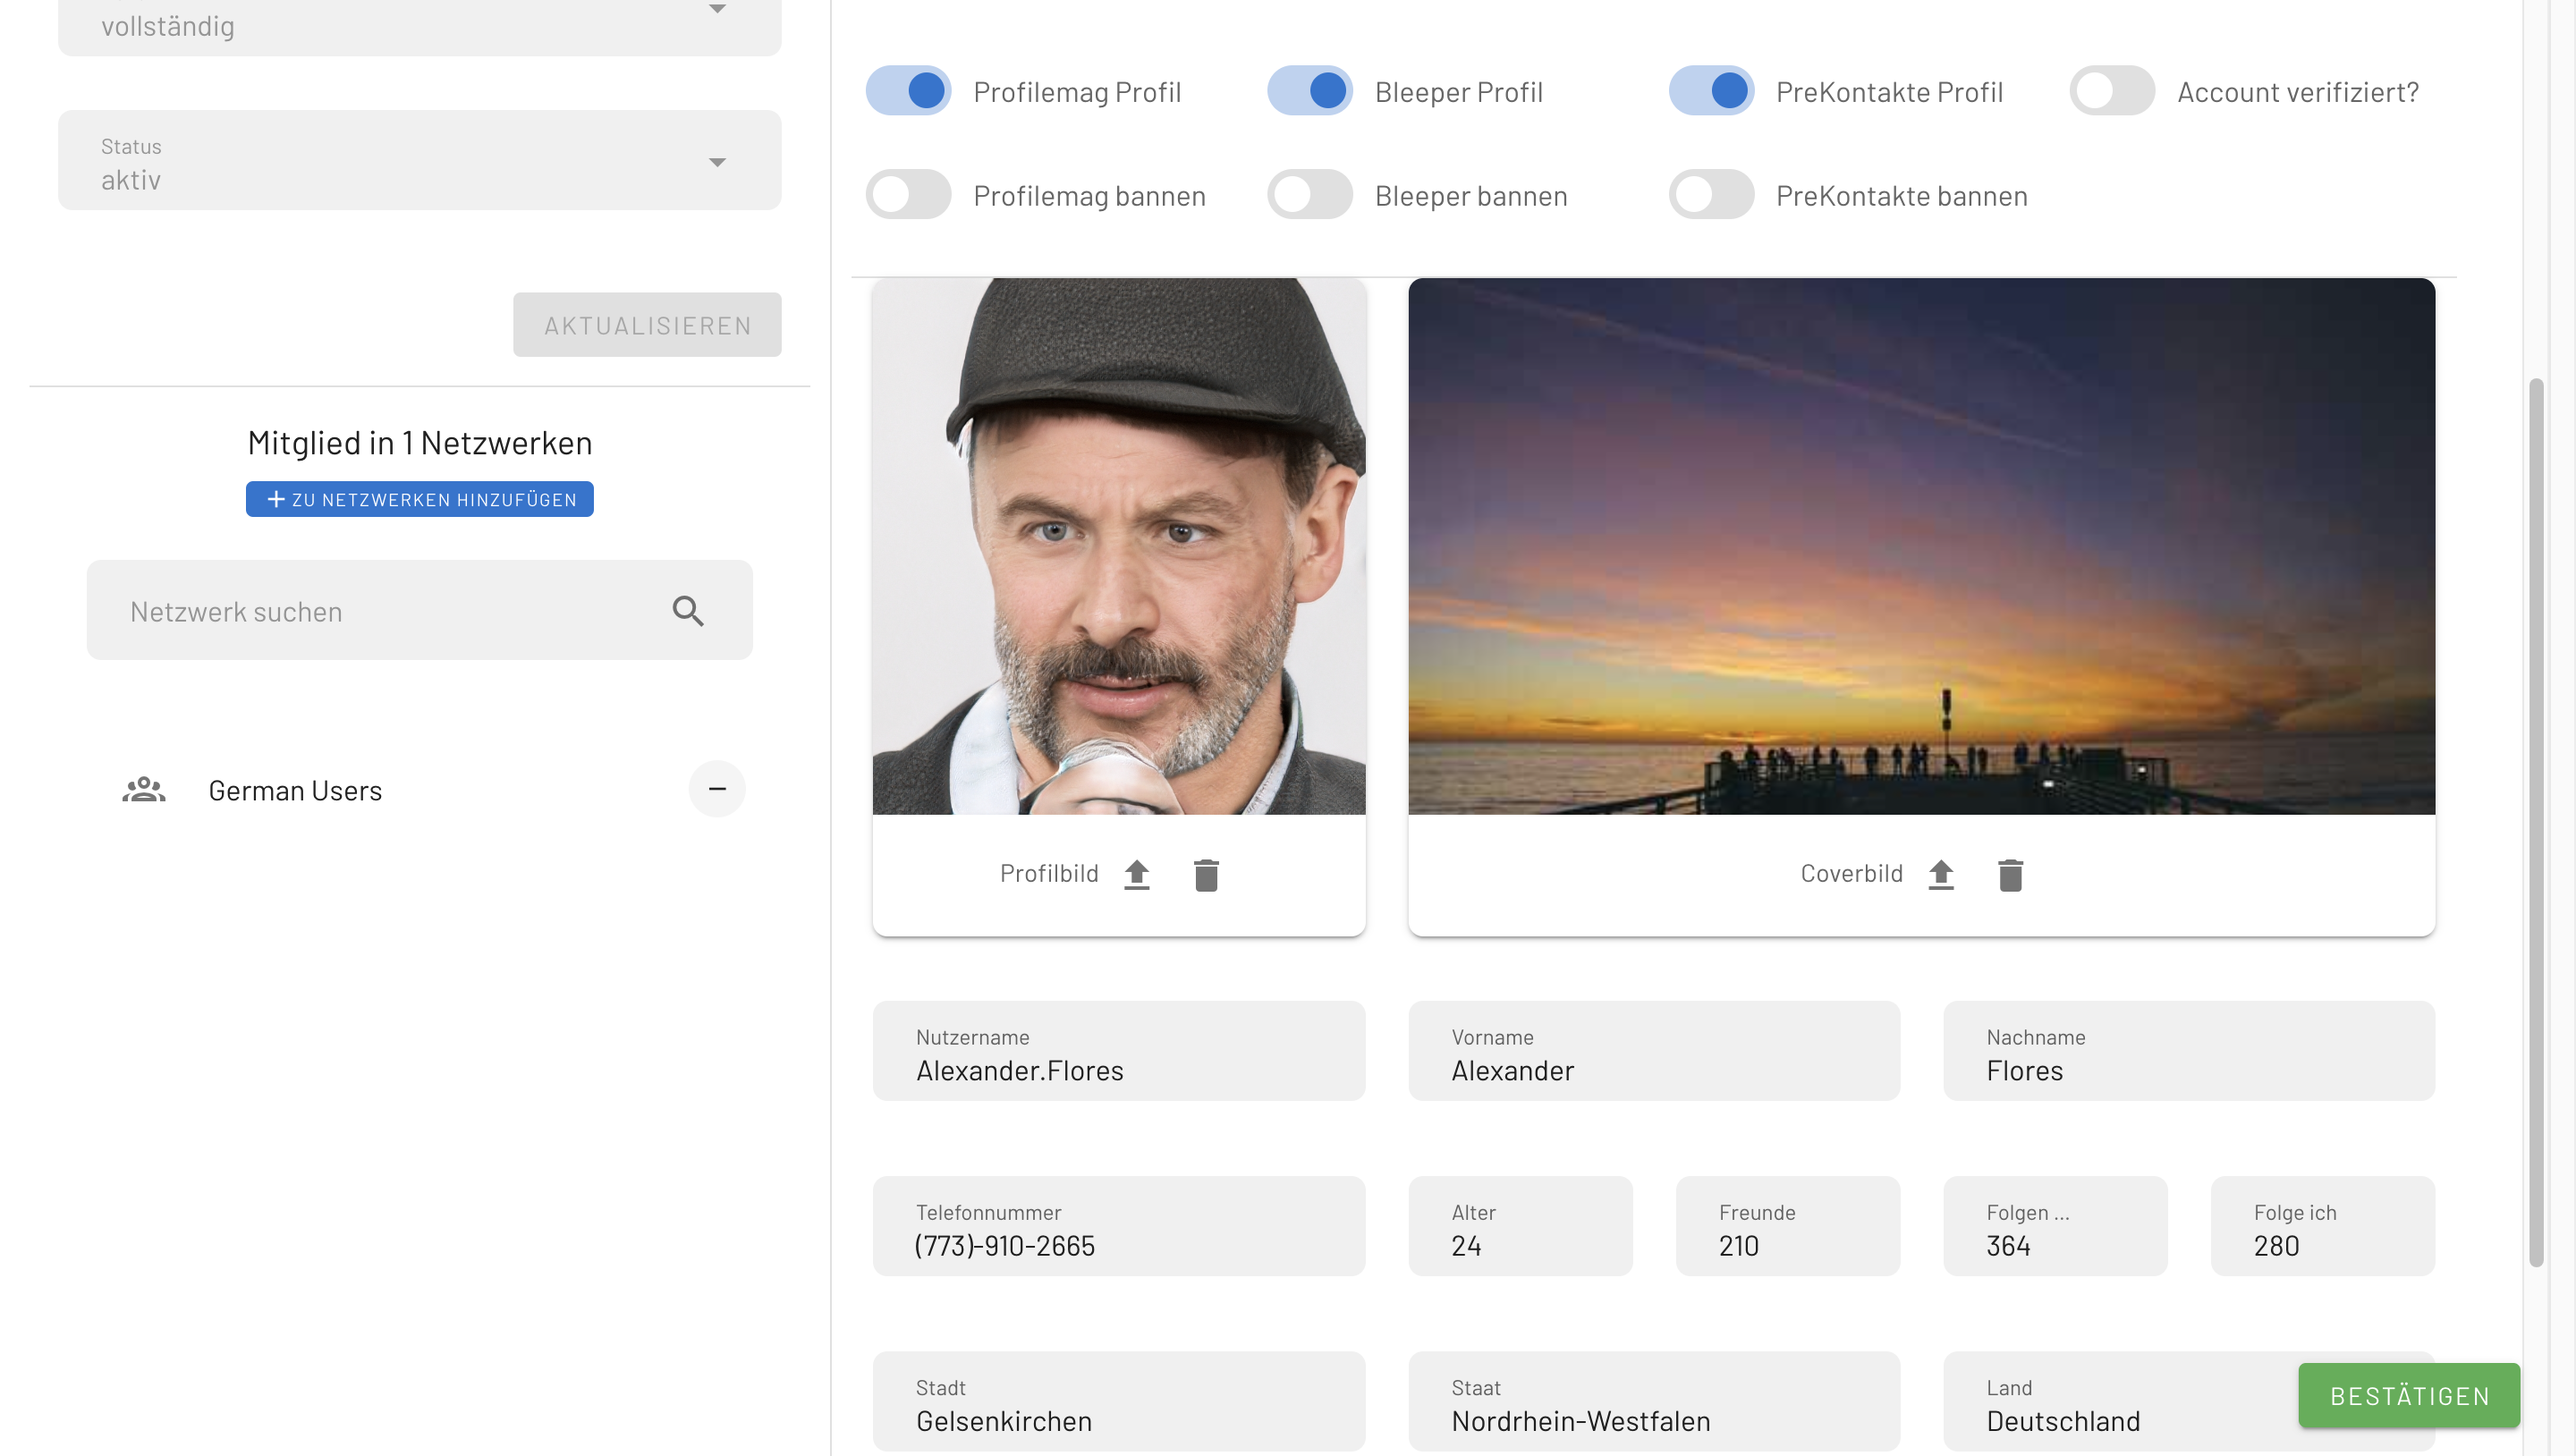Click the Netzwerk suchen magnifier icon
Image resolution: width=2576 pixels, height=1456 pixels.
[x=688, y=611]
